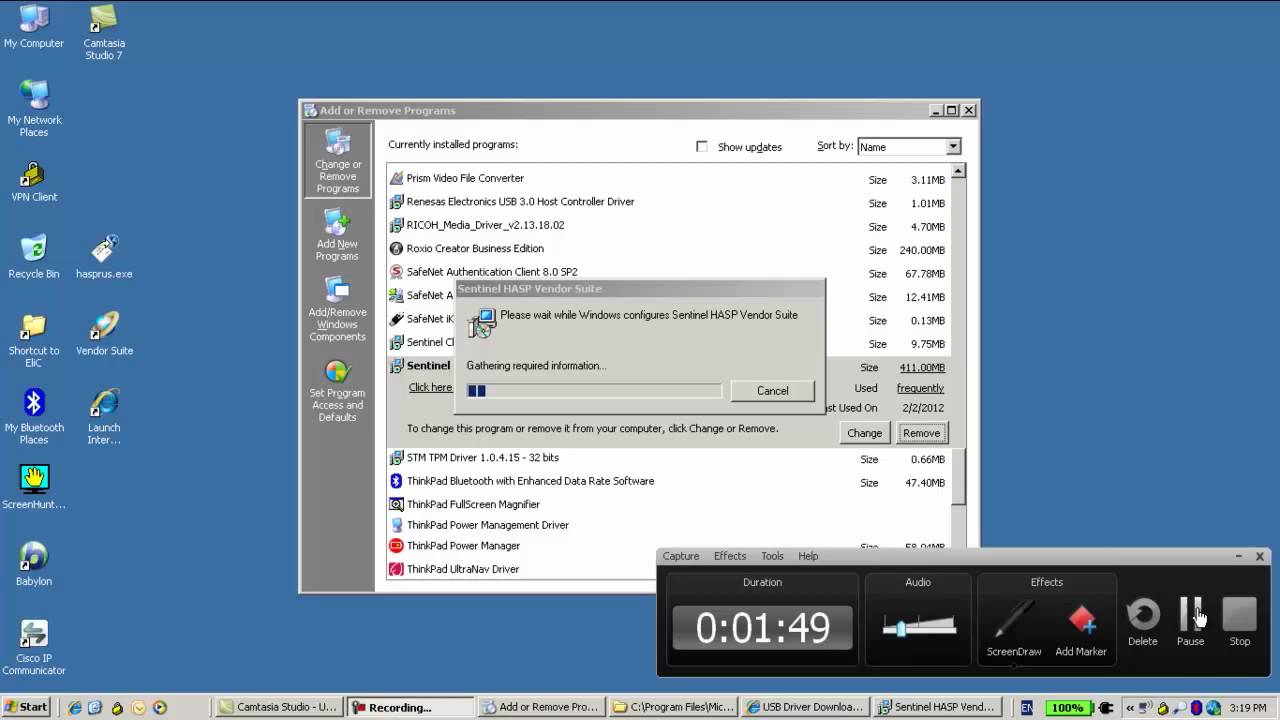Switch to Camtasia Studio taskbar button
This screenshot has height=720, width=1280.
pyautogui.click(x=280, y=707)
